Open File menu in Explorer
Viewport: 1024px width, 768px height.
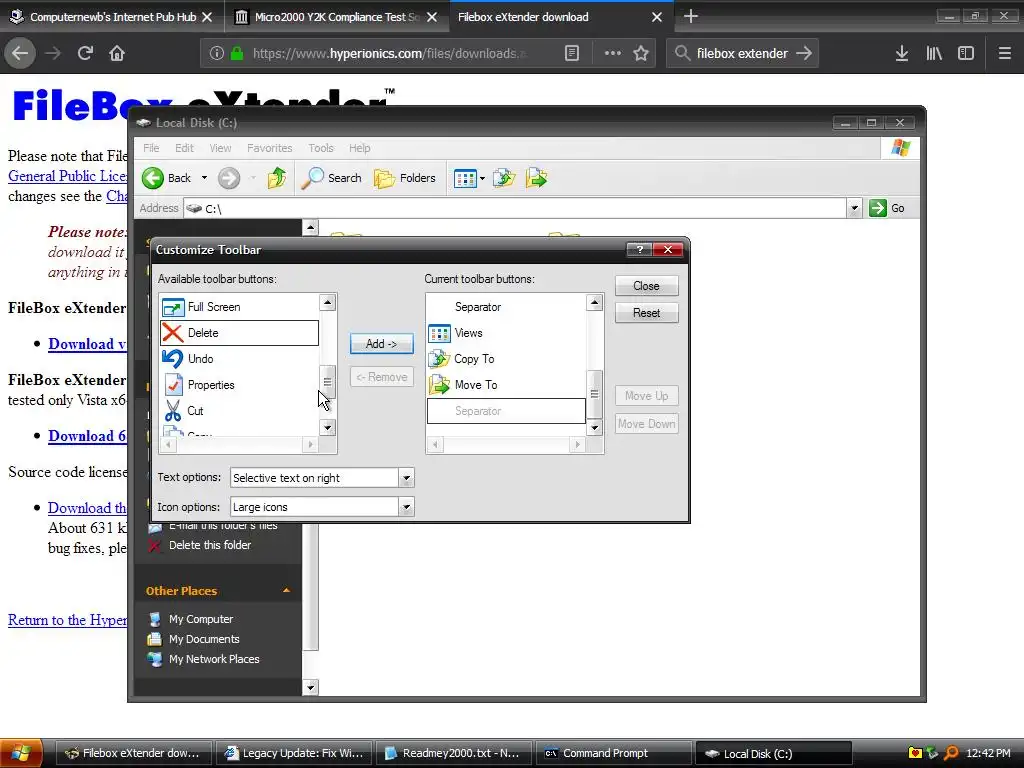151,148
